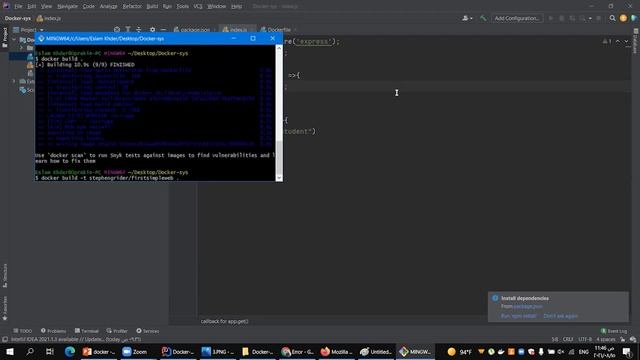Image resolution: width=640 pixels, height=360 pixels.
Task: Open the Project view dropdown
Action: [x=28, y=30]
